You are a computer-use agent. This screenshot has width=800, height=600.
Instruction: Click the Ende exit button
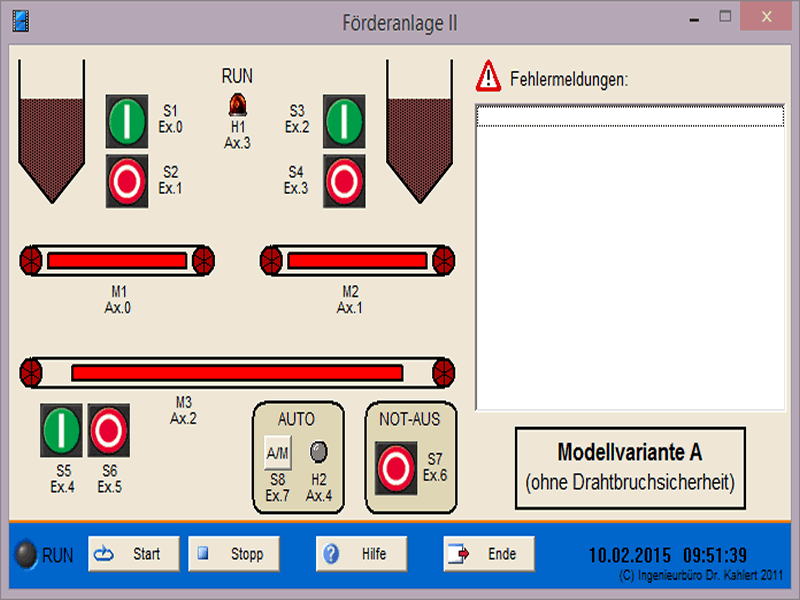[489, 554]
